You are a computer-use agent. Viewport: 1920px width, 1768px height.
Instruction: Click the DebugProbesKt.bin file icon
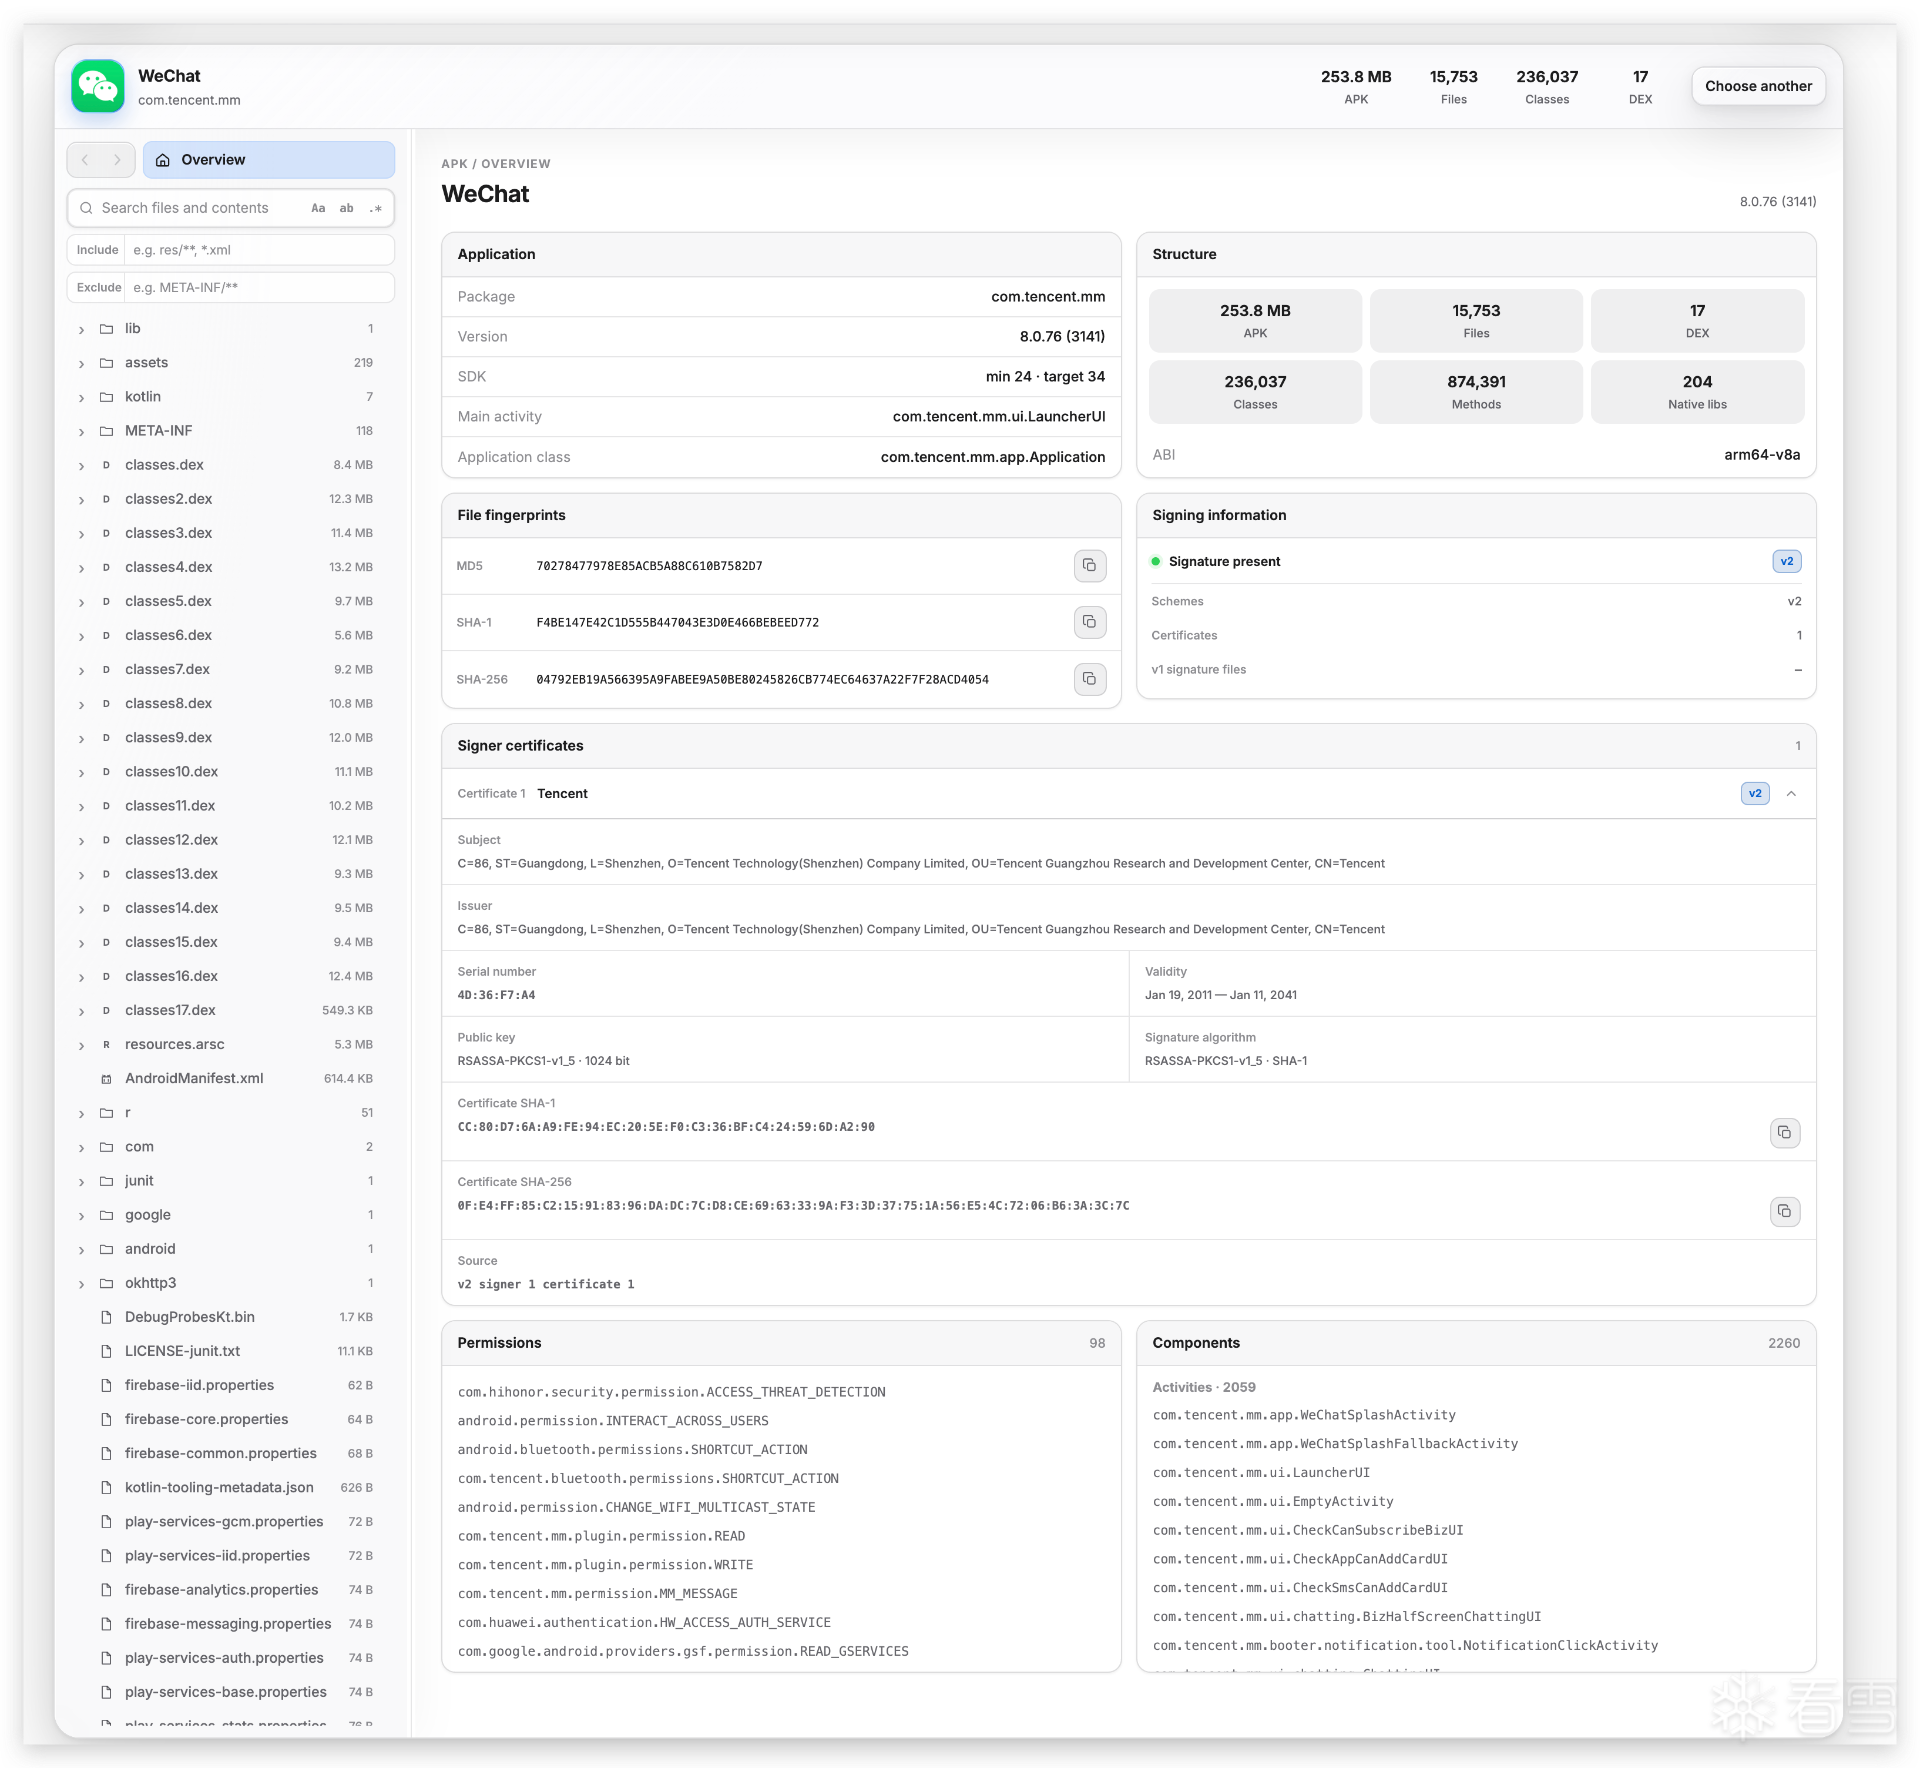click(x=106, y=1317)
